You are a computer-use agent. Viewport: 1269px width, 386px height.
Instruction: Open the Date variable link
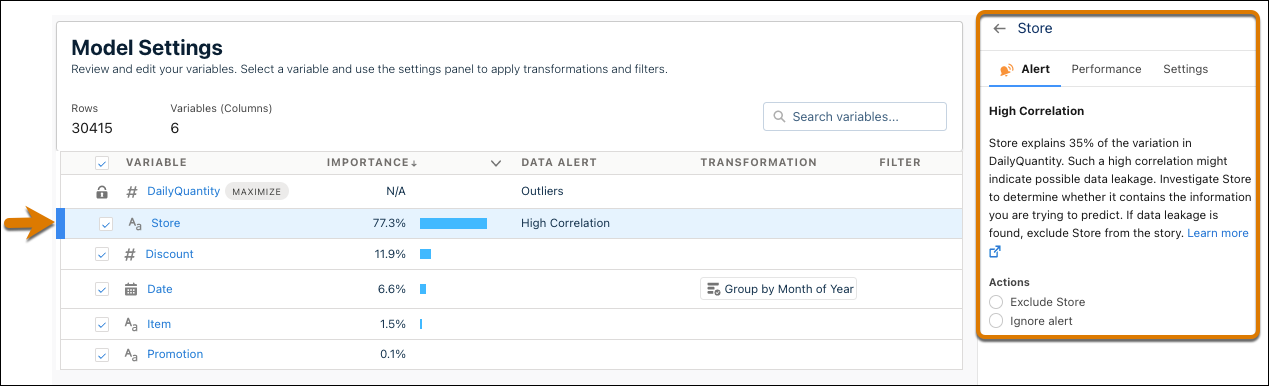pos(160,289)
